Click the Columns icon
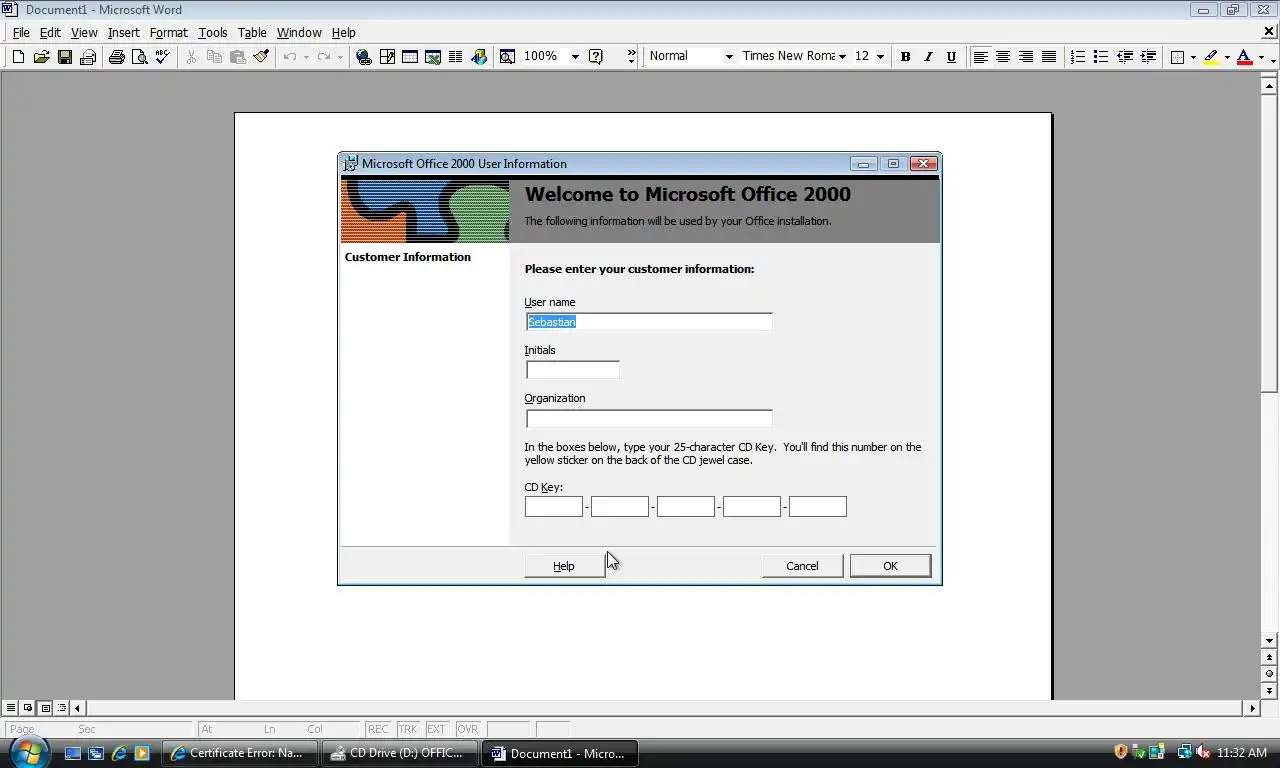The height and width of the screenshot is (768, 1280). click(x=456, y=57)
